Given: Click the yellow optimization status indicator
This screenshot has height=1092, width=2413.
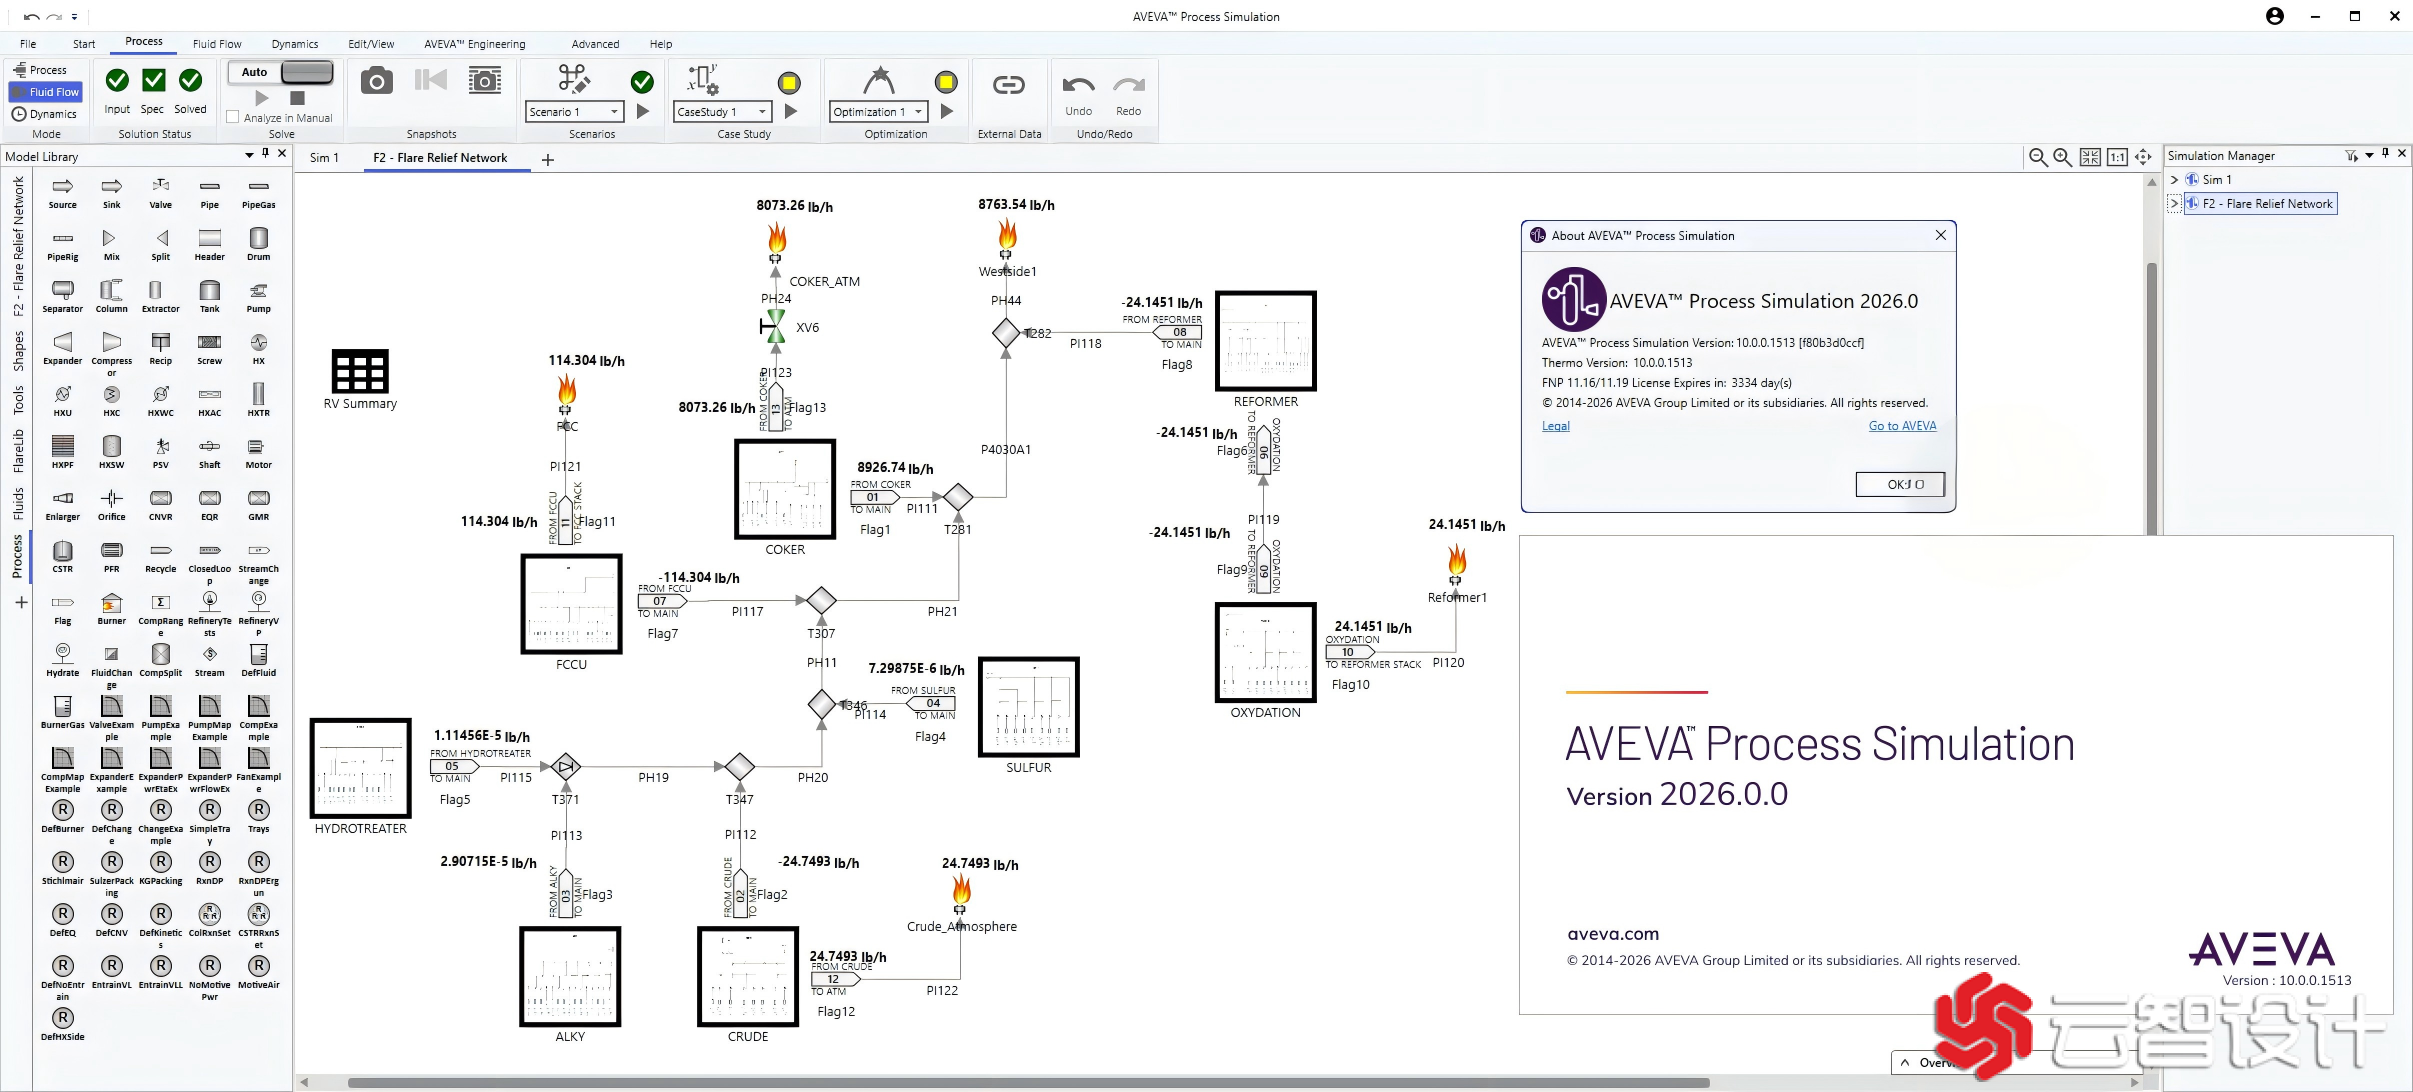Looking at the screenshot, I should [945, 82].
